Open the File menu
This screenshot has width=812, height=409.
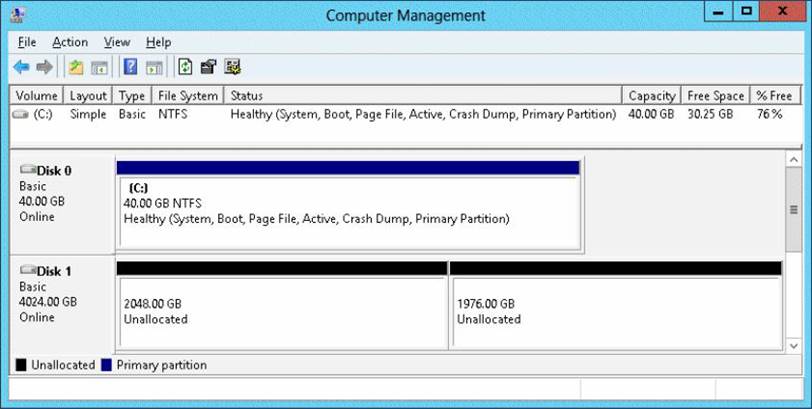[x=27, y=42]
